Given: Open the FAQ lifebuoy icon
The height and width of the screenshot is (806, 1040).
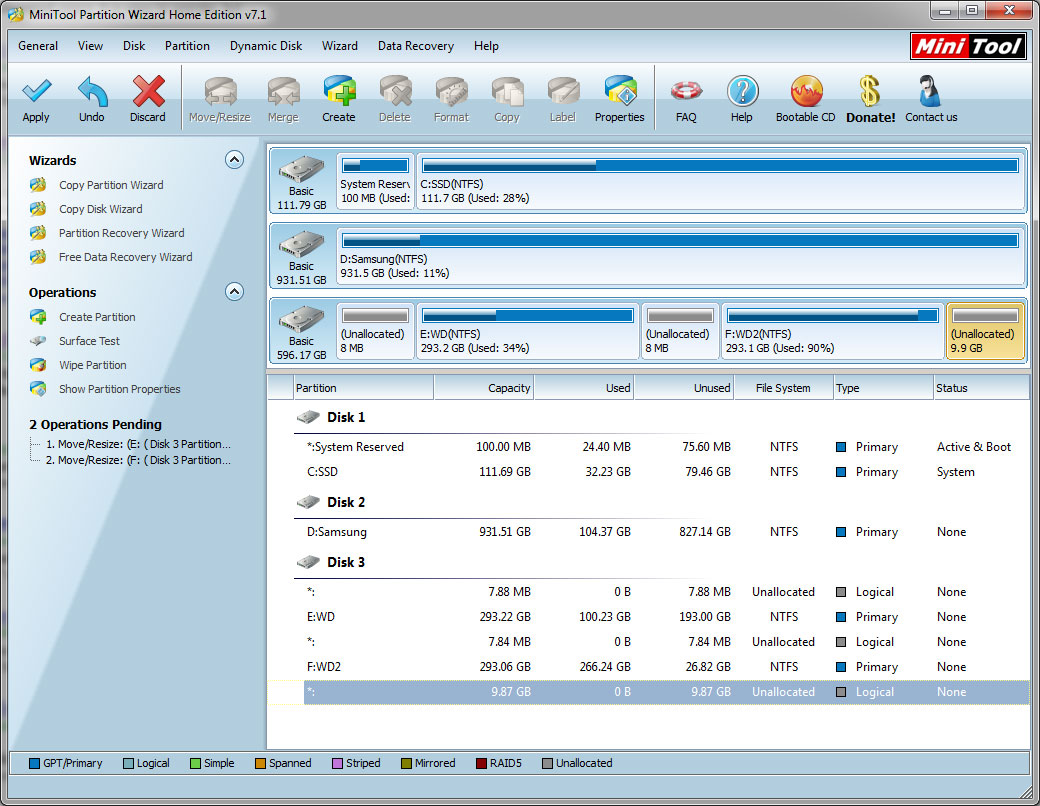Looking at the screenshot, I should pos(686,91).
